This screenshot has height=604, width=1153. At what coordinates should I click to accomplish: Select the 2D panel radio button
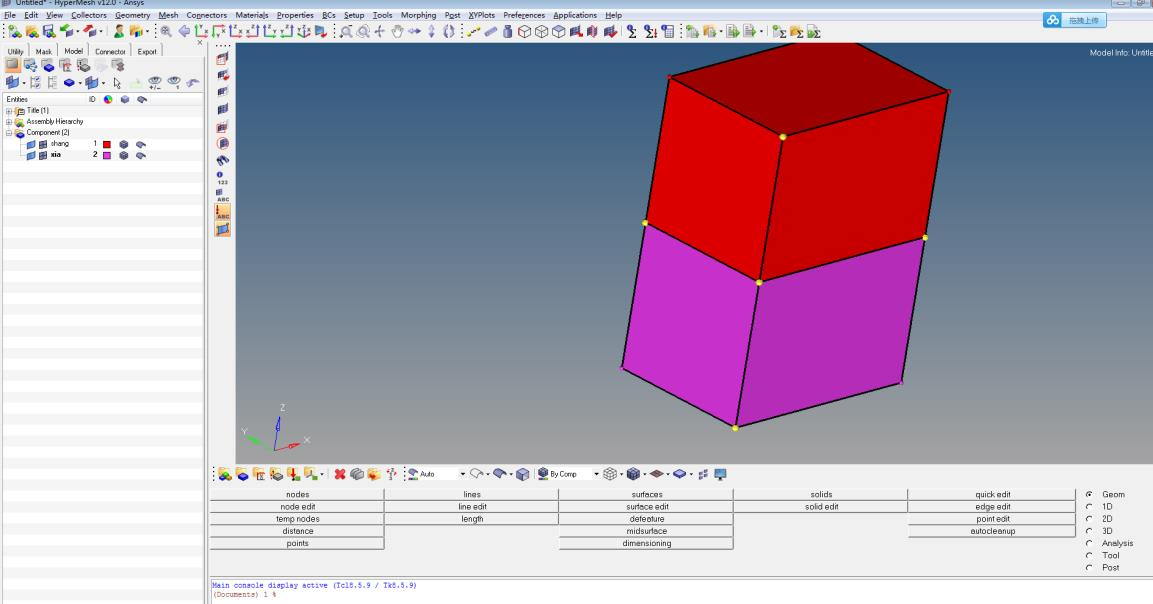(x=1089, y=519)
